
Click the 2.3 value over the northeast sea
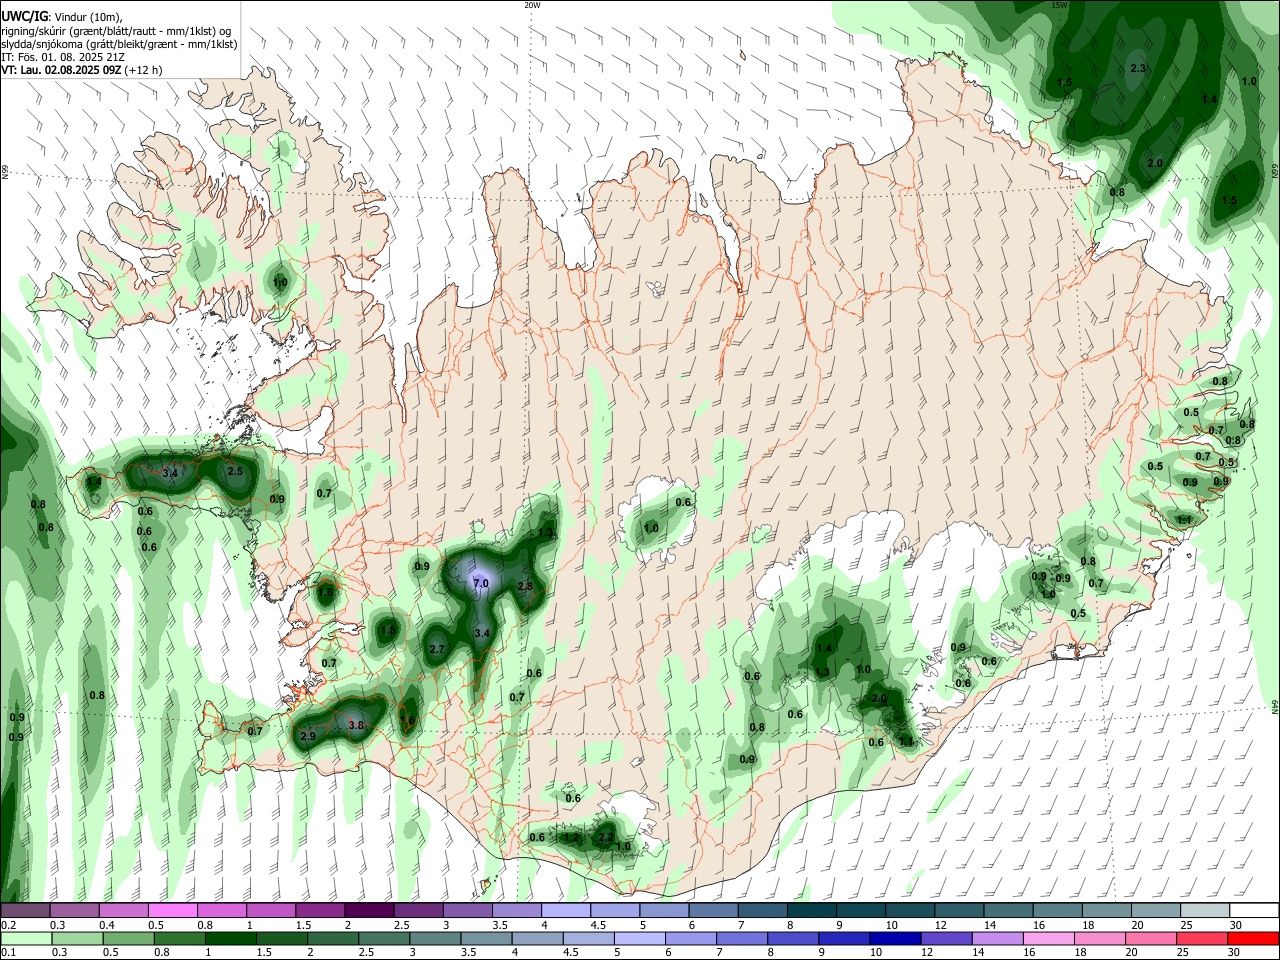[x=1138, y=68]
